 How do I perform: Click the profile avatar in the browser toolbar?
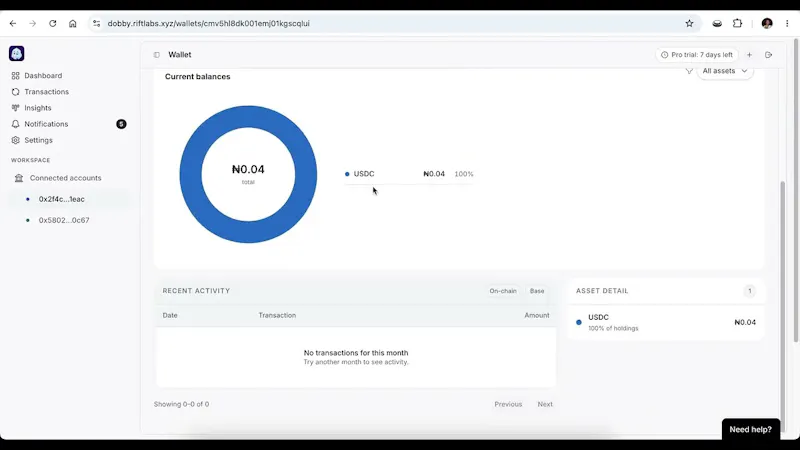click(767, 23)
